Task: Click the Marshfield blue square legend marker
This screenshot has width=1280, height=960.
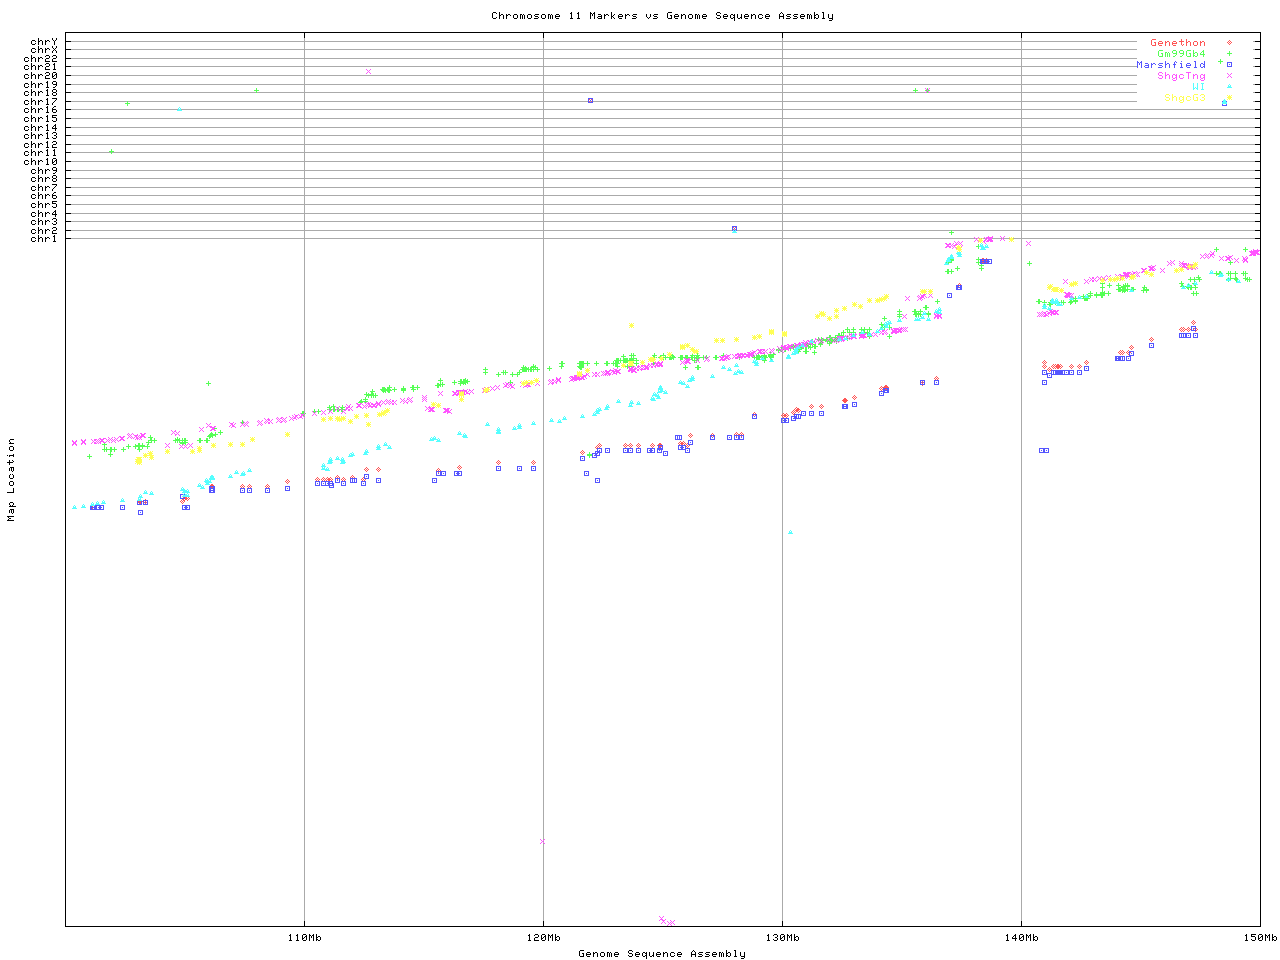Action: click(x=1229, y=65)
